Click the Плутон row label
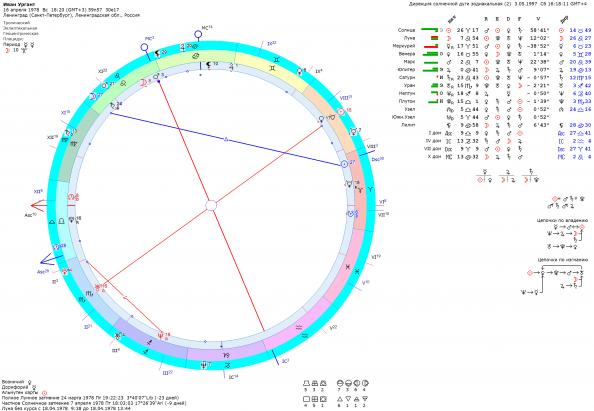This screenshot has height=411, width=594. (407, 101)
